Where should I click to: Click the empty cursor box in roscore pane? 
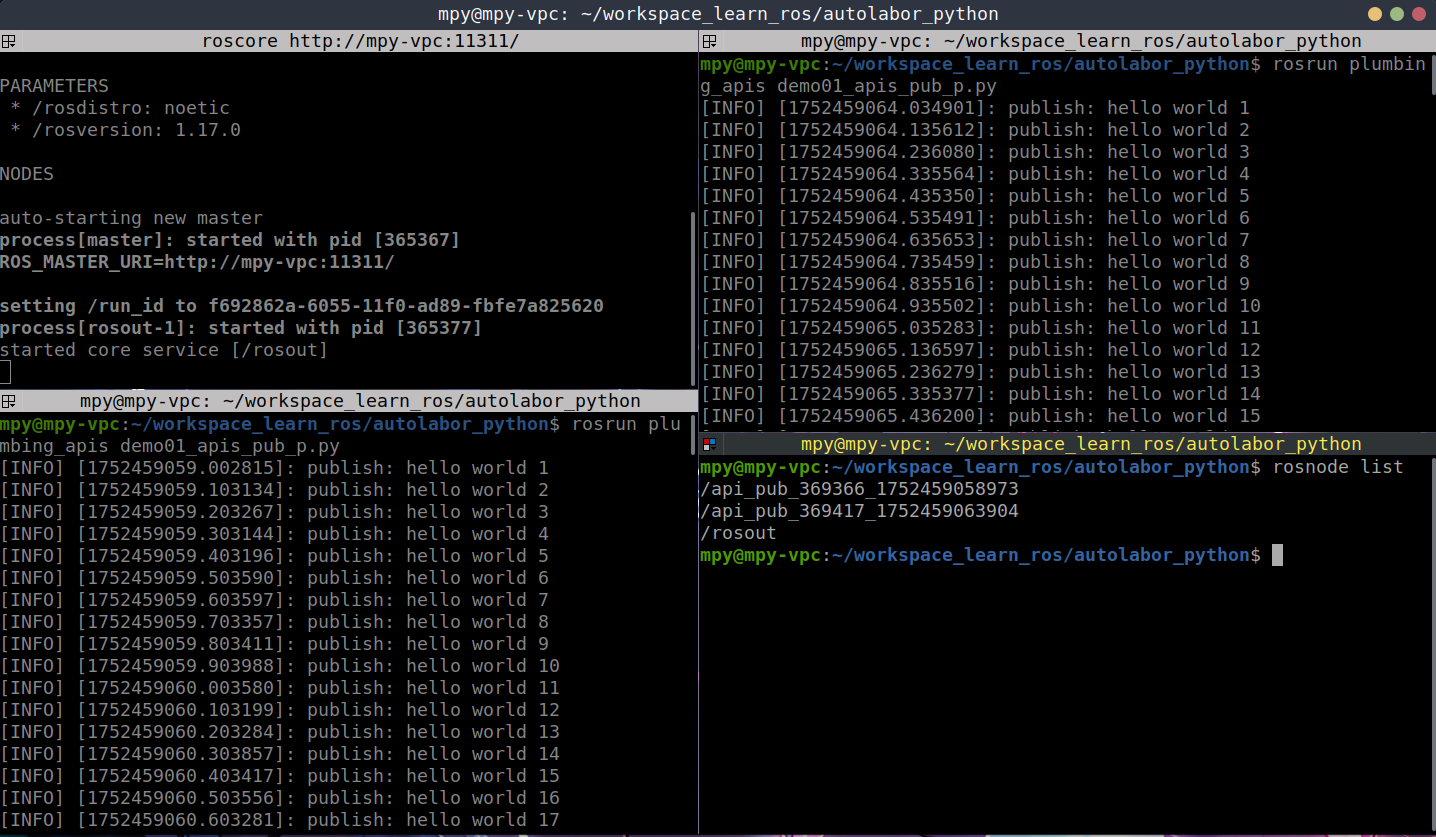tap(5, 373)
